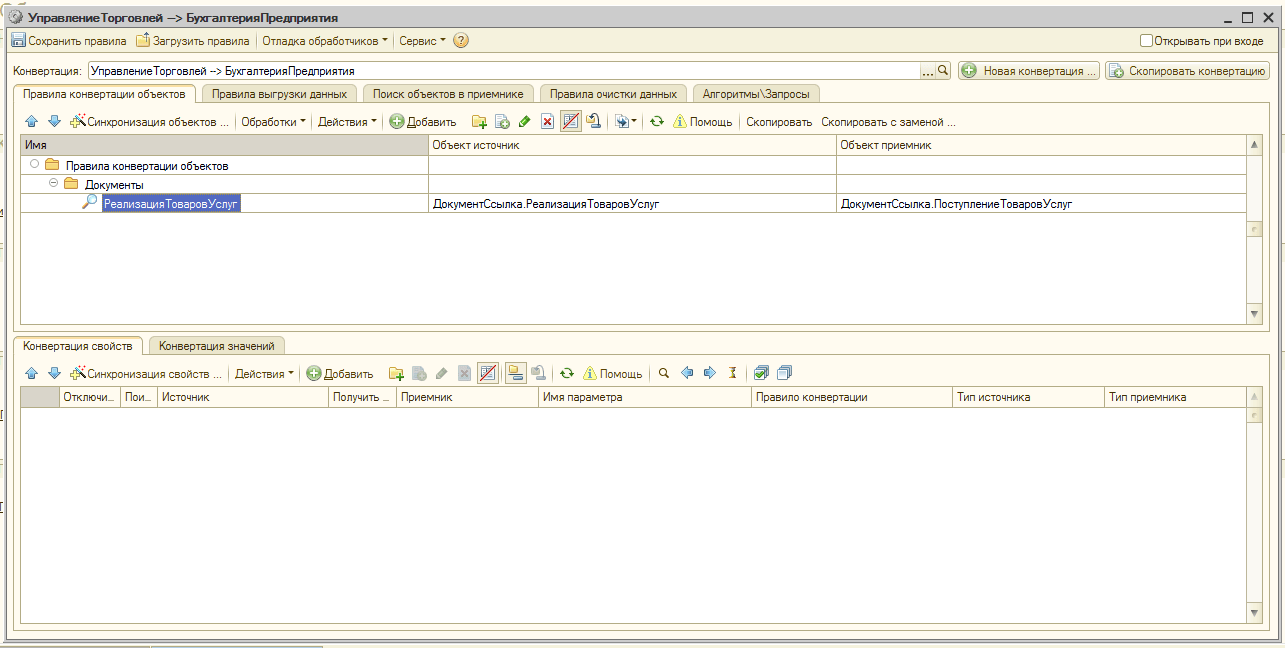Click cell ДокументСсылка.ПоступлениеТоваровУслуг
Screen dimensions: 1285x648
(1041, 203)
